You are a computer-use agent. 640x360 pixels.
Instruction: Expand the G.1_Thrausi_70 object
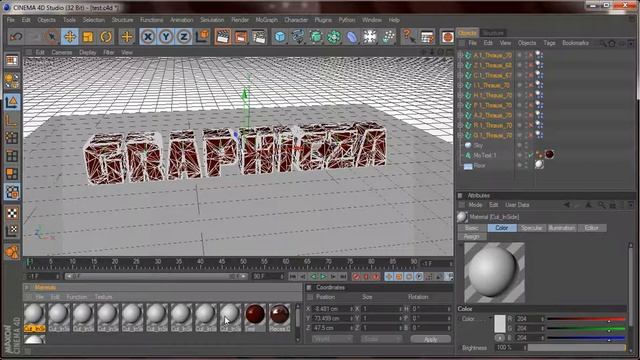tap(460, 135)
